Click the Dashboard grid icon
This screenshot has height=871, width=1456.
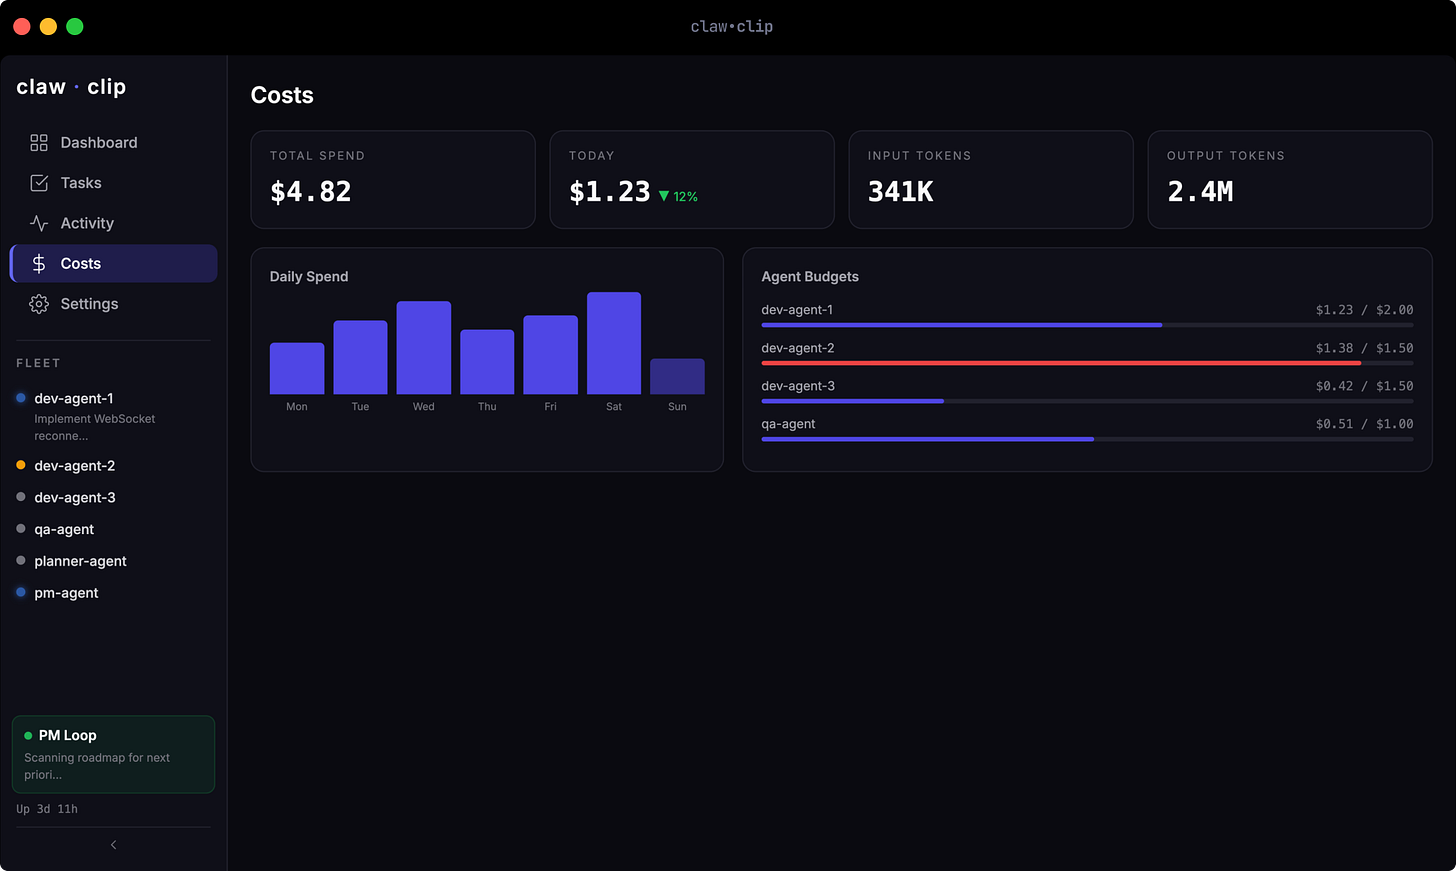pos(39,143)
